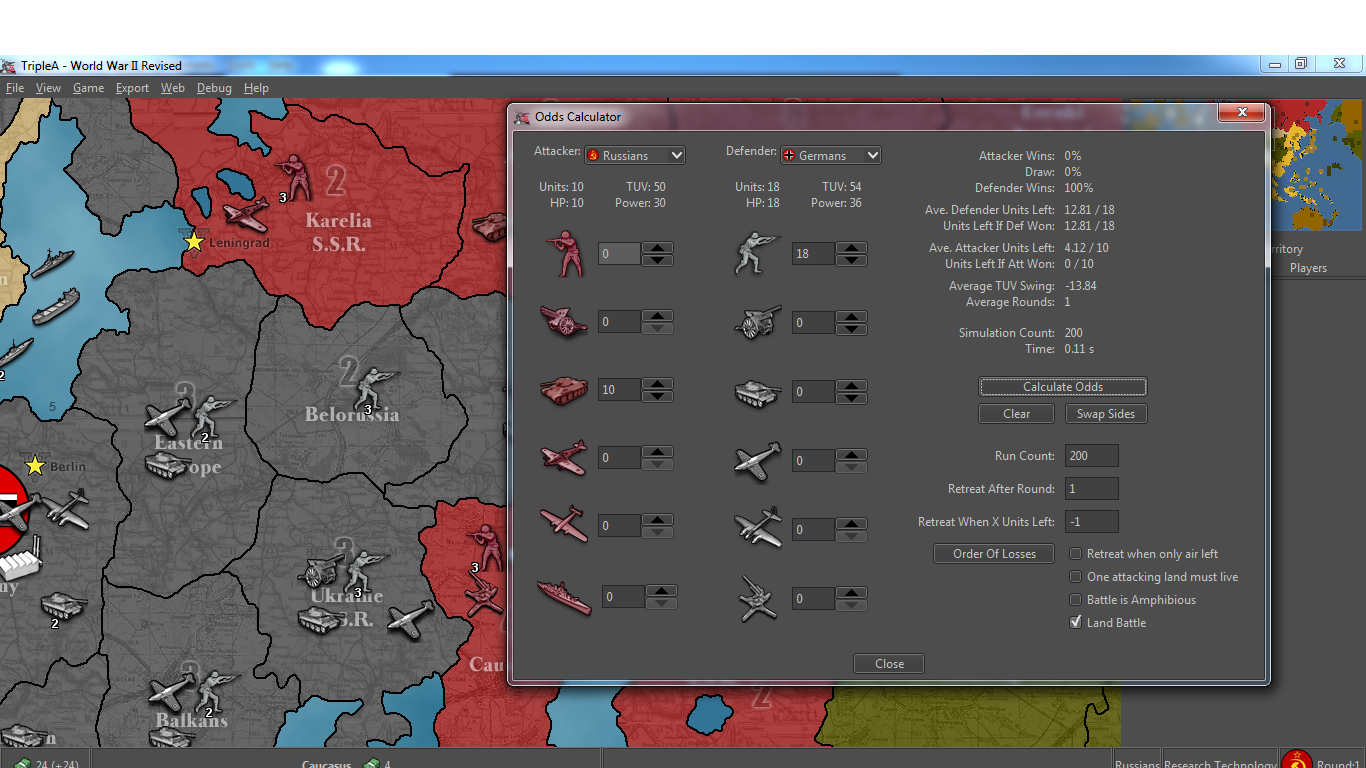Open the Attacker nation dropdown

(635, 155)
